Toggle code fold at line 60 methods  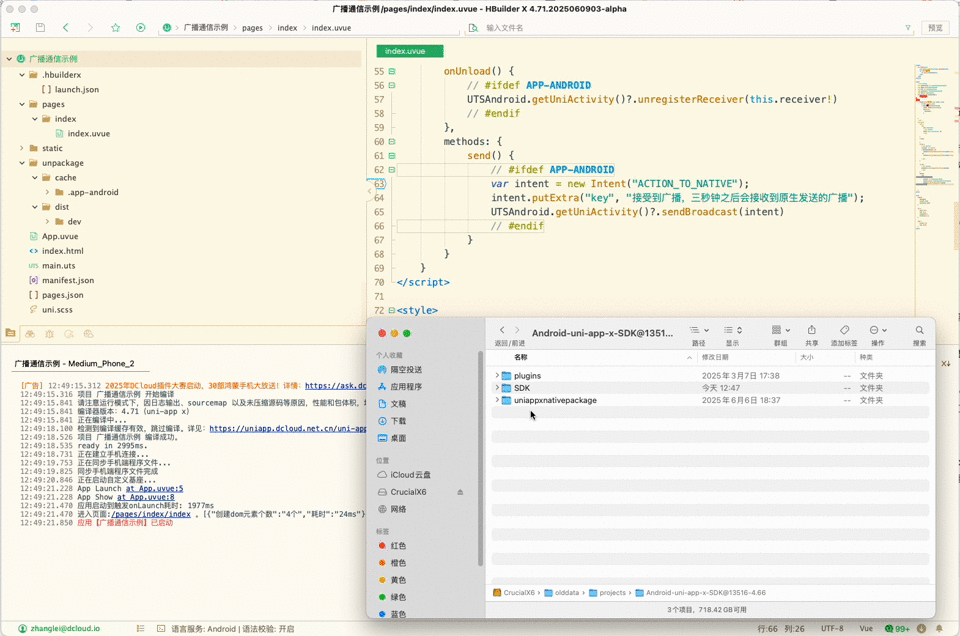[x=392, y=141]
